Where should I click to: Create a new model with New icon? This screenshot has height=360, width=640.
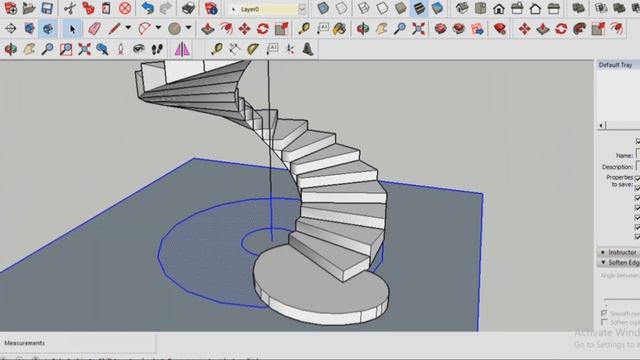tap(10, 8)
